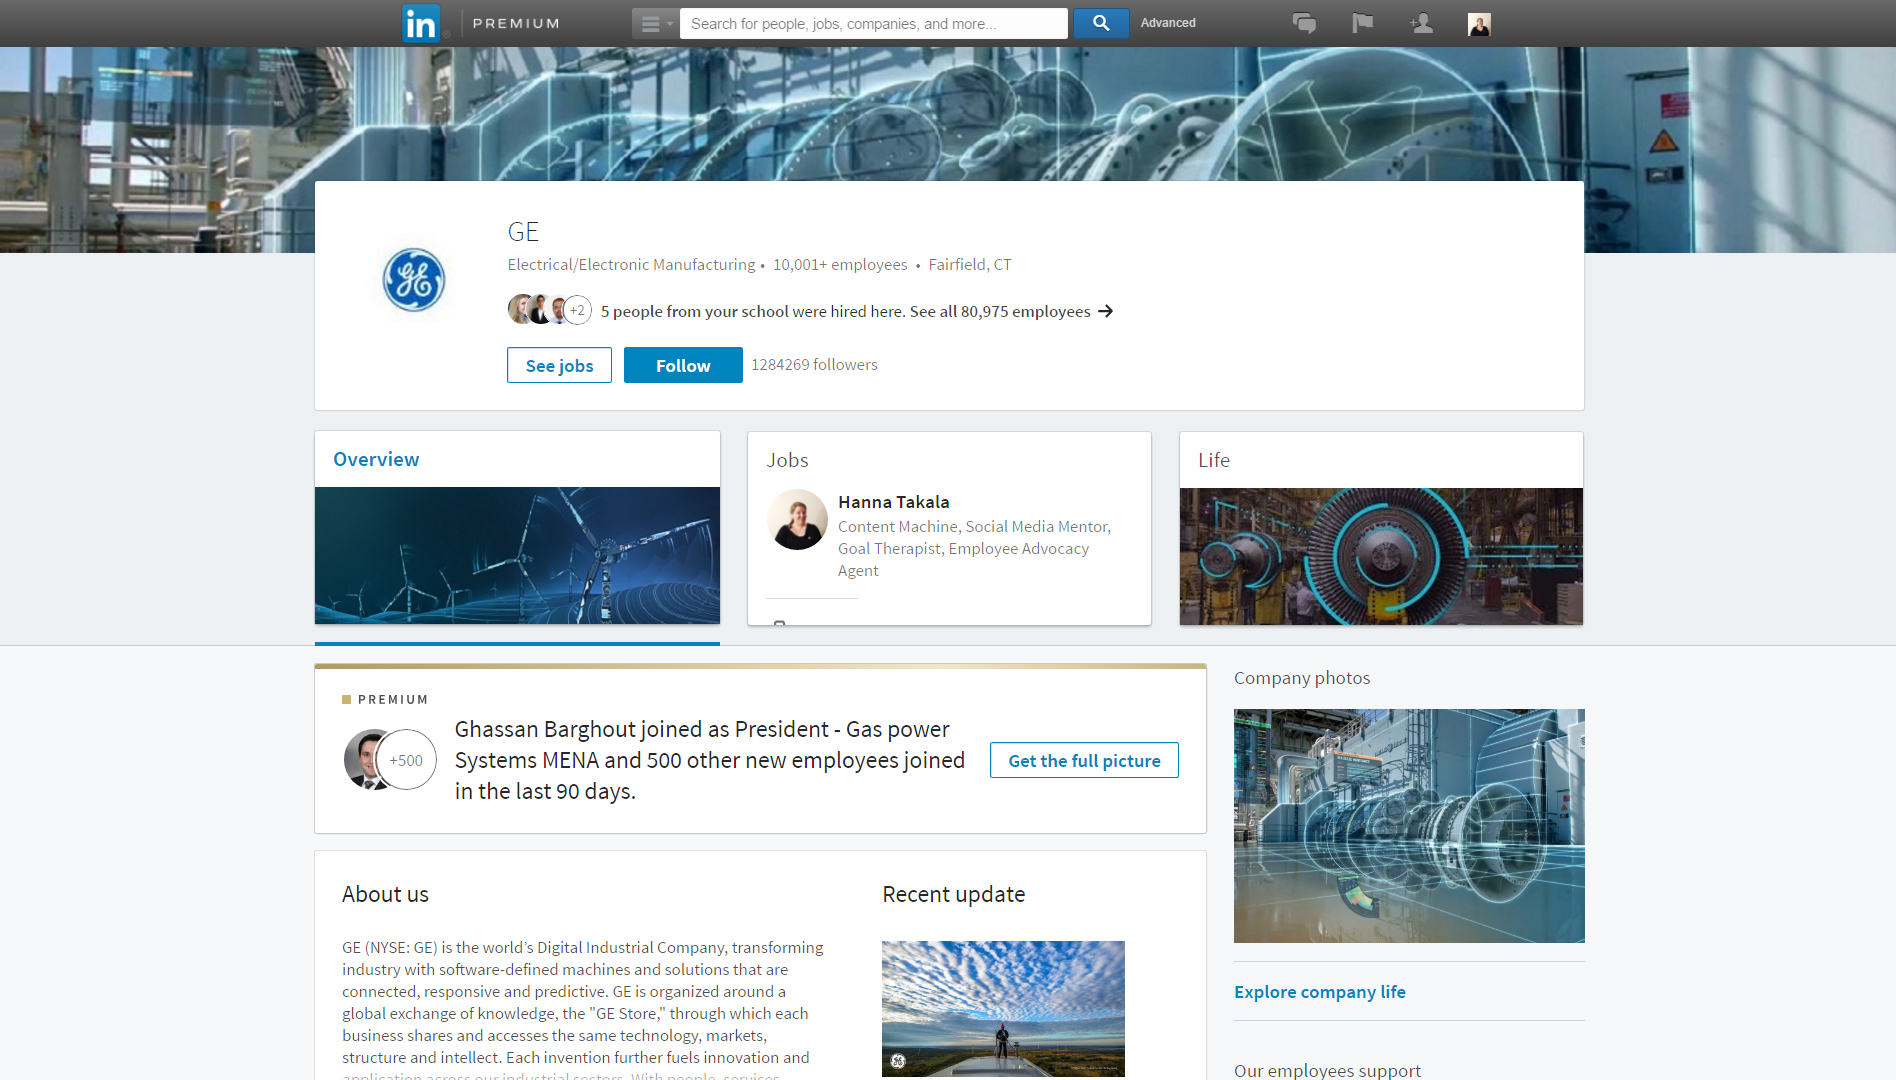Screen dimensions: 1896x1080
Task: Open the Life tab turbine image
Action: click(1381, 556)
